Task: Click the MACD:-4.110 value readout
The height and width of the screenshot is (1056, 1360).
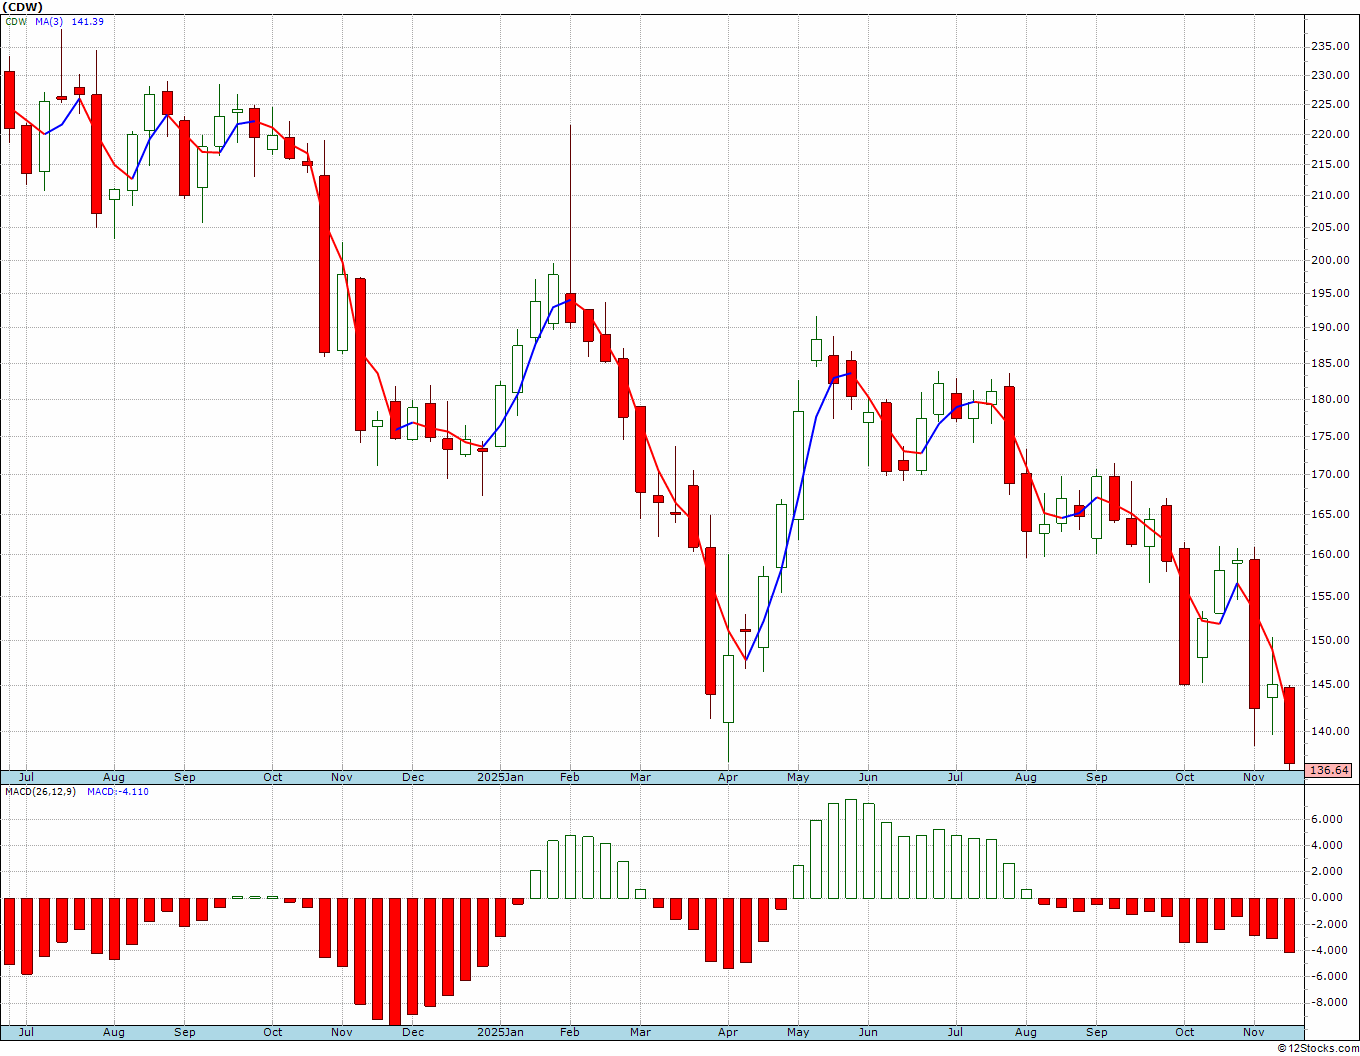Action: 118,792
